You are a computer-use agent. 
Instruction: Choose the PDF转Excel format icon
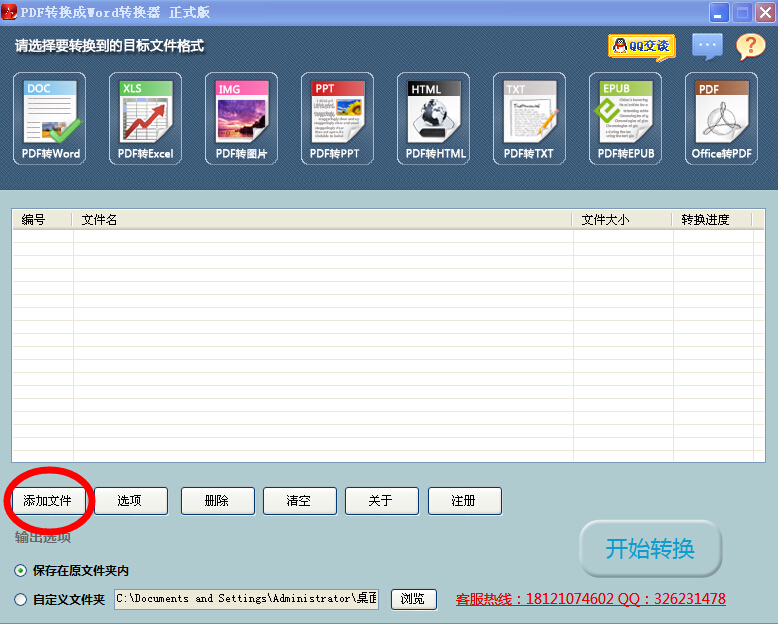tap(145, 119)
